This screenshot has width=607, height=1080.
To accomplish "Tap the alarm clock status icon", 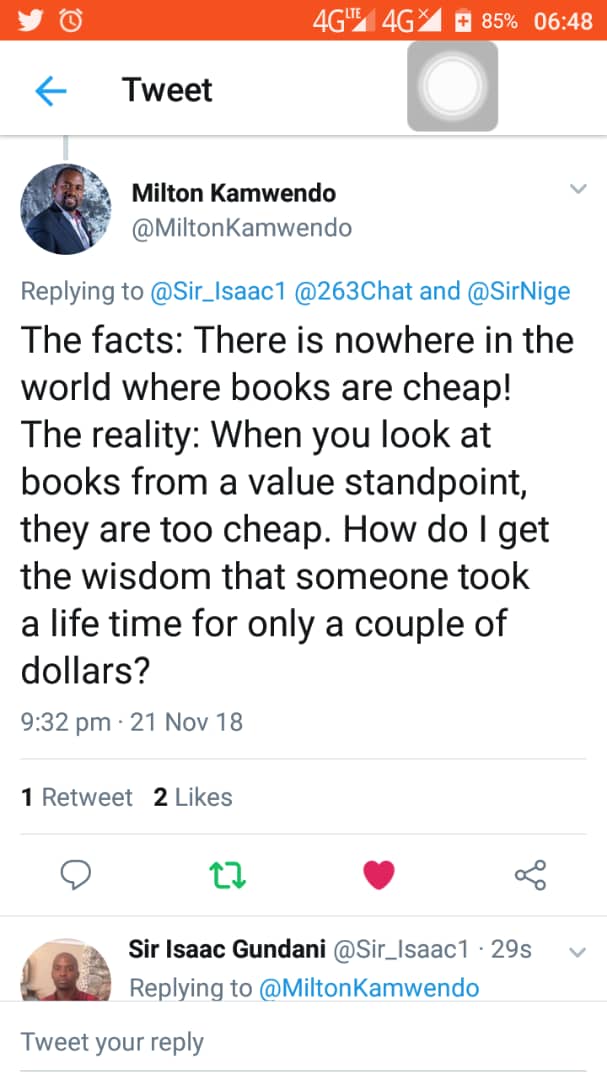I will pos(71,20).
